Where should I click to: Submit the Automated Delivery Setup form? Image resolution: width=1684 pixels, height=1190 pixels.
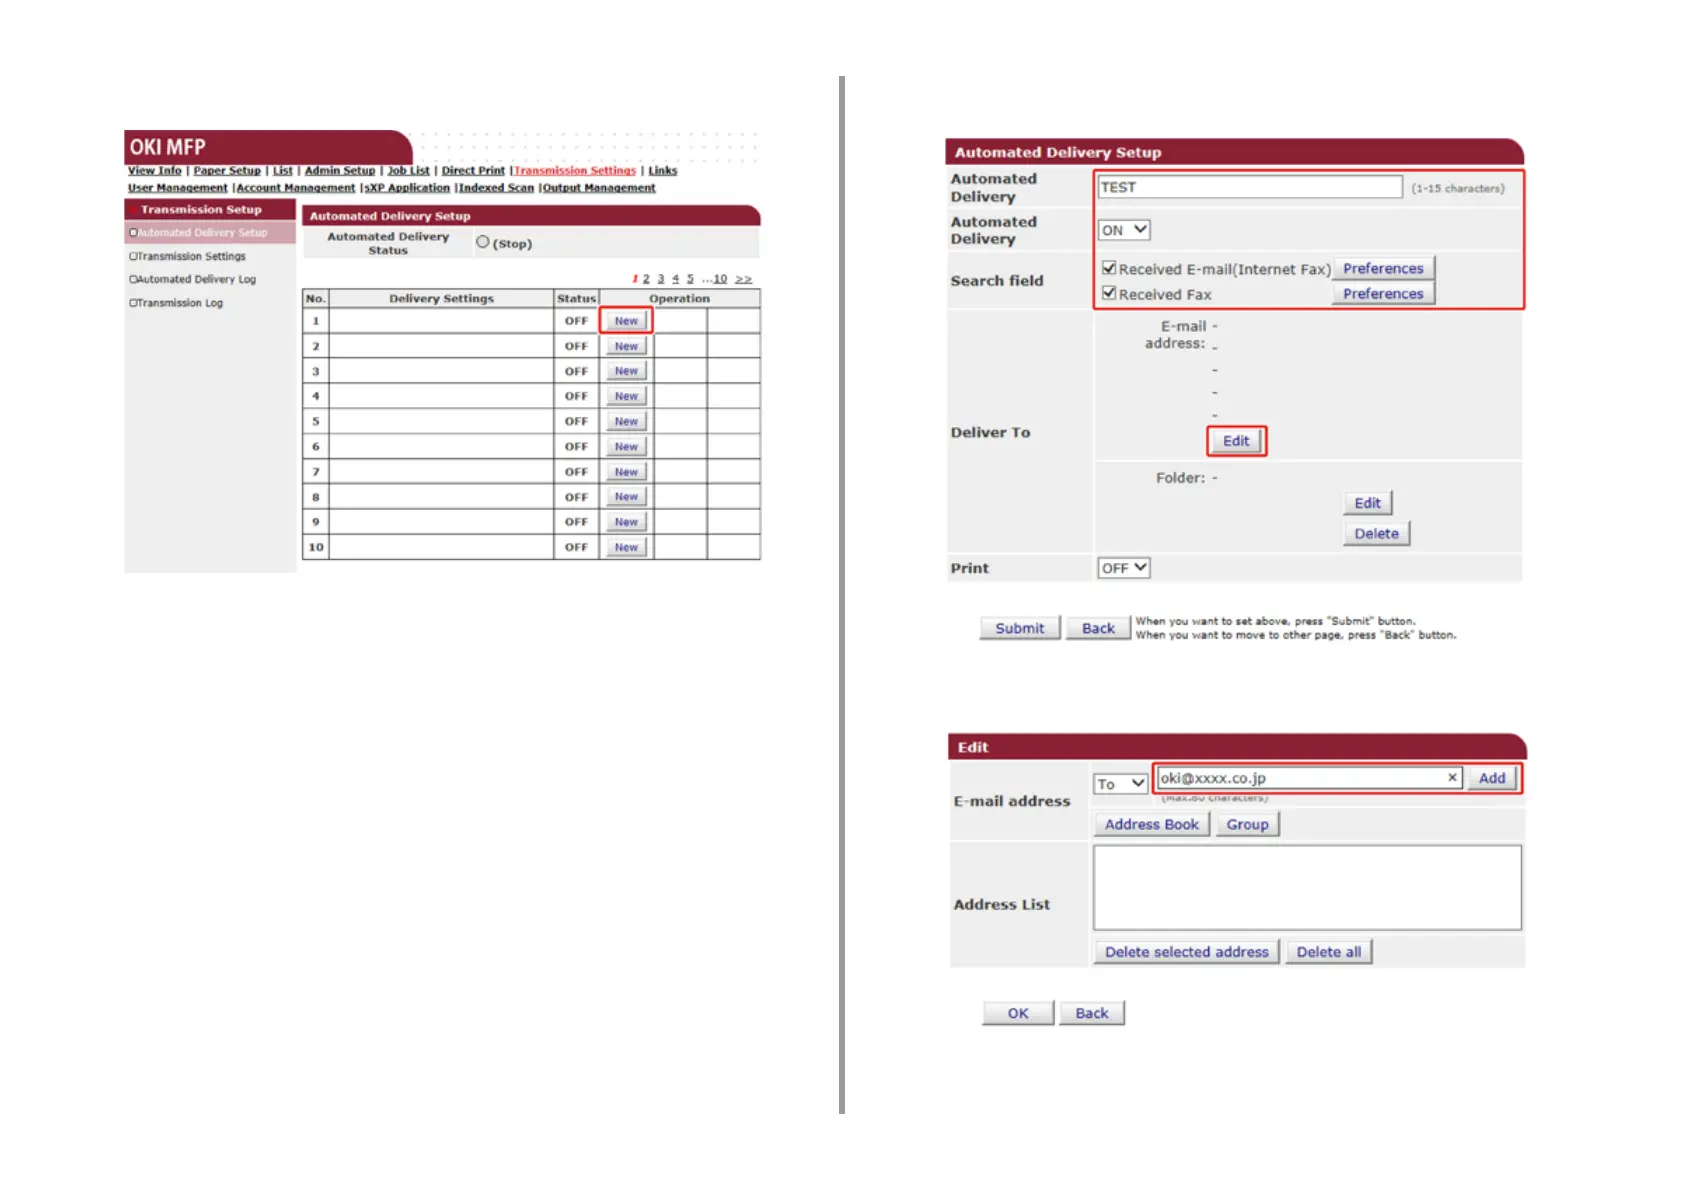(1020, 628)
